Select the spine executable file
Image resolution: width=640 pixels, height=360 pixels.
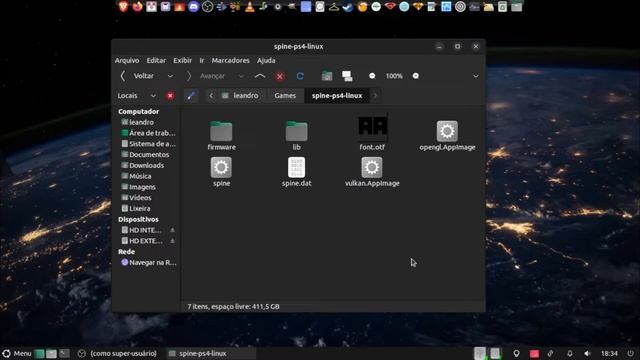click(221, 172)
